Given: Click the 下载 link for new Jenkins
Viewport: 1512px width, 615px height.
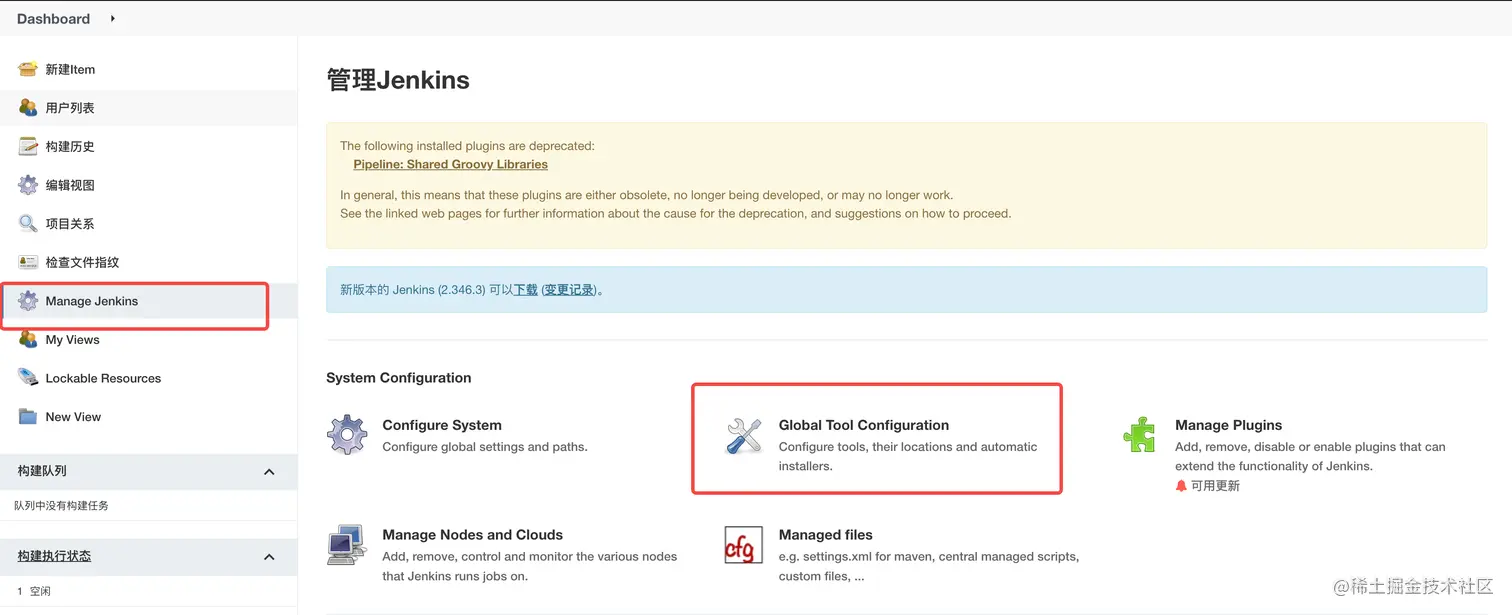Looking at the screenshot, I should point(526,290).
